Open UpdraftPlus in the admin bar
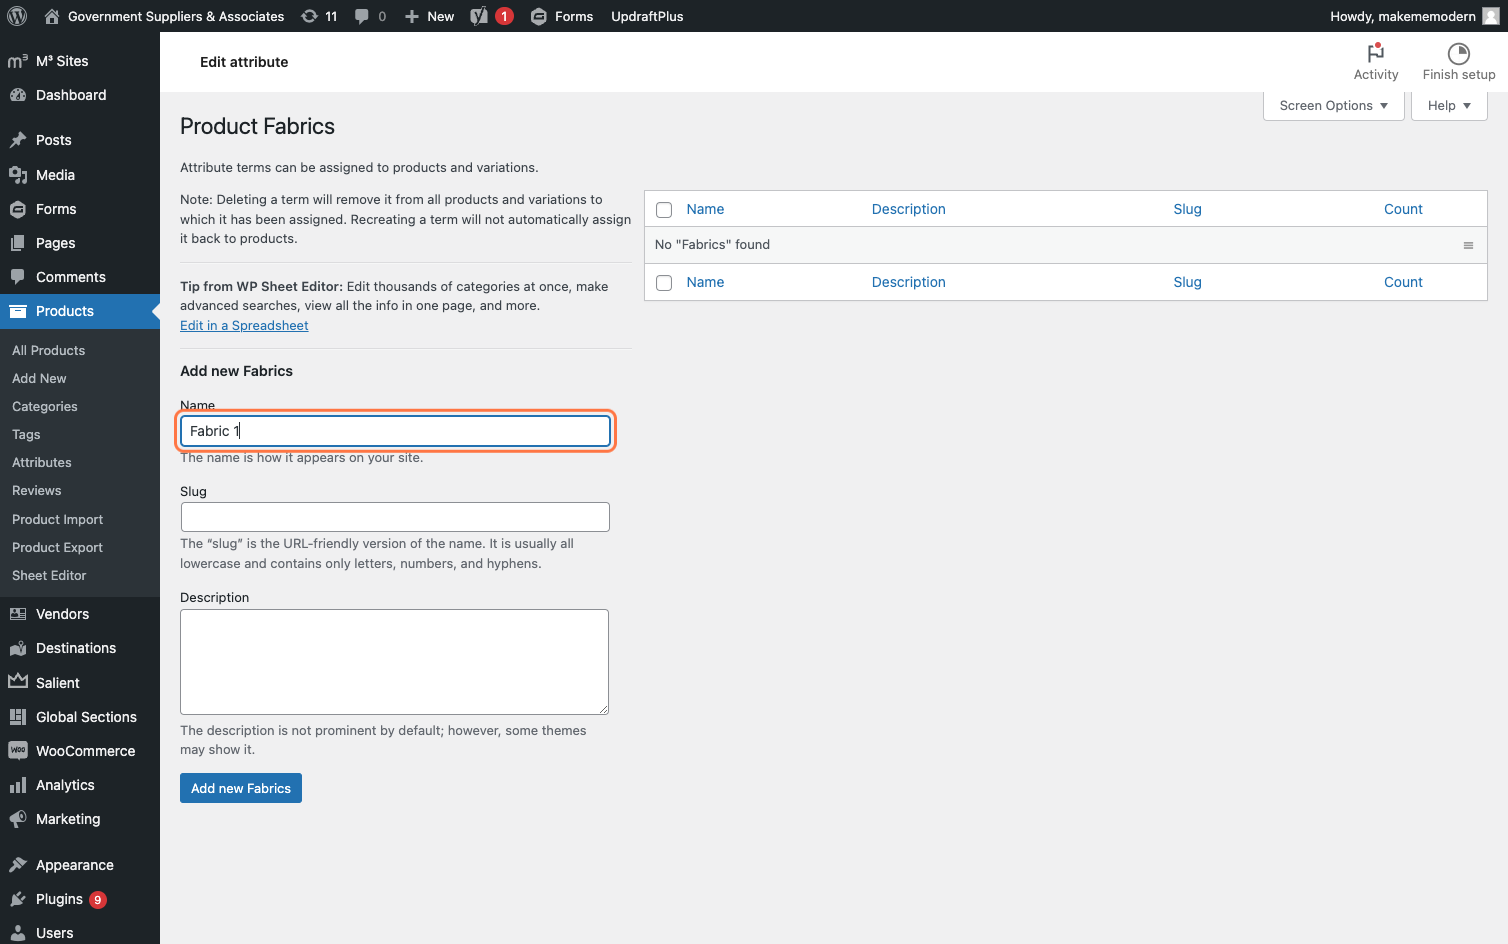 point(647,16)
